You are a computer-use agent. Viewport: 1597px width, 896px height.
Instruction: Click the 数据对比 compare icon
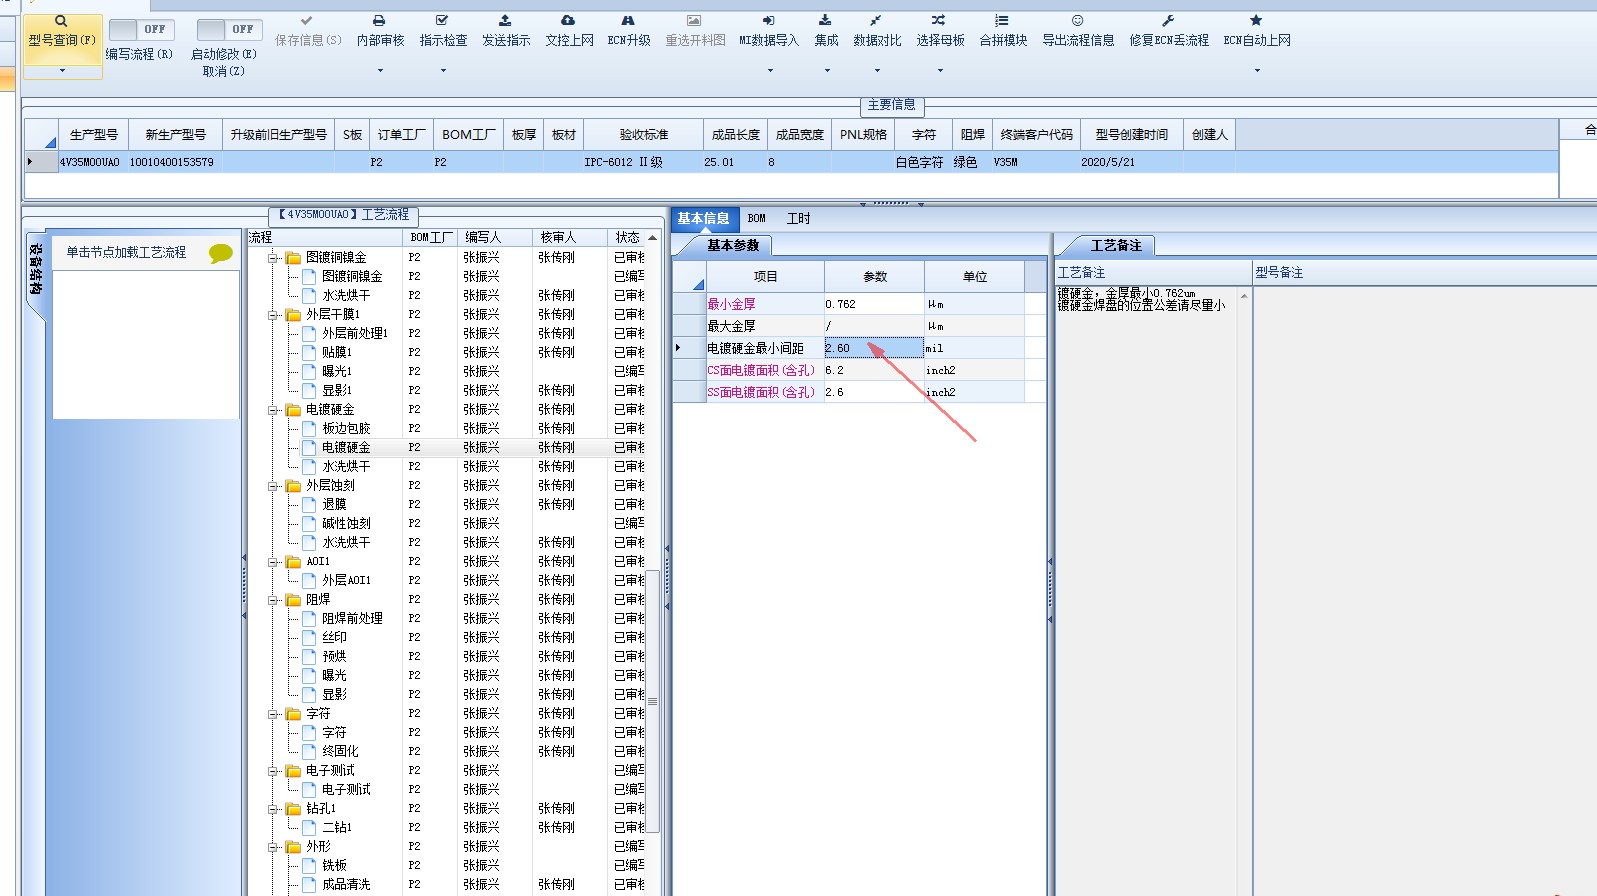(x=876, y=20)
